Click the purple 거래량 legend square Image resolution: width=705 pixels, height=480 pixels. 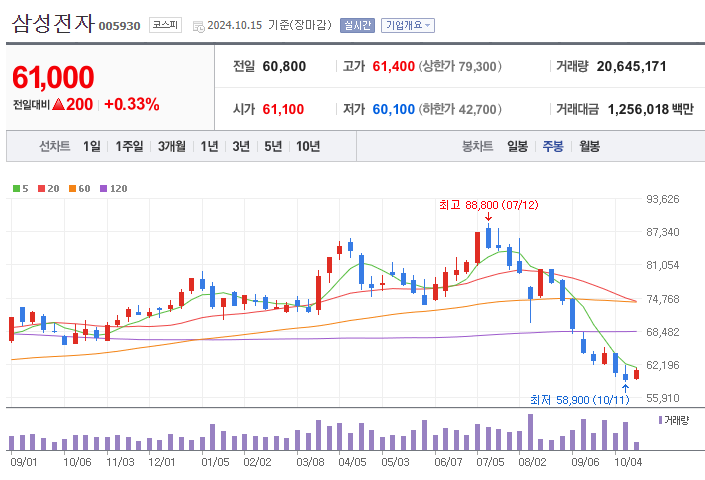(660, 420)
